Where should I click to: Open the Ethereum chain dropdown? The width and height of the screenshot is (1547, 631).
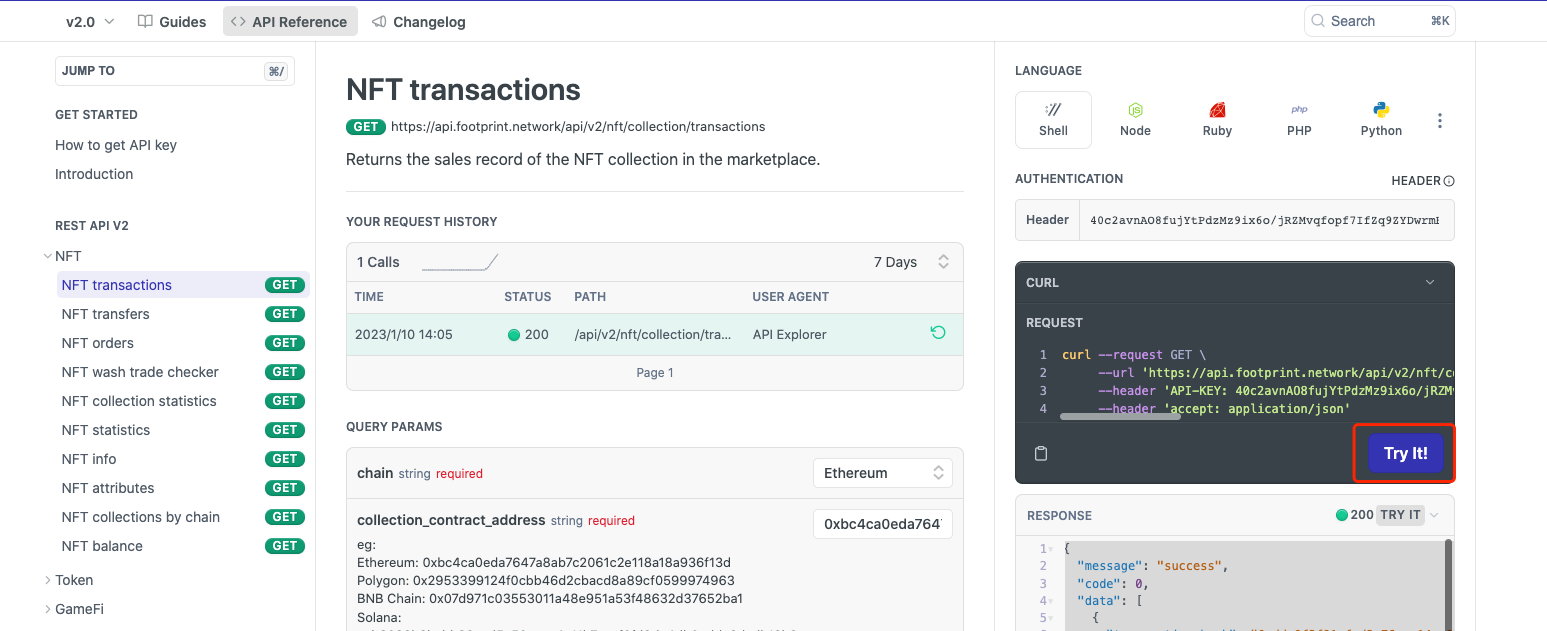883,472
